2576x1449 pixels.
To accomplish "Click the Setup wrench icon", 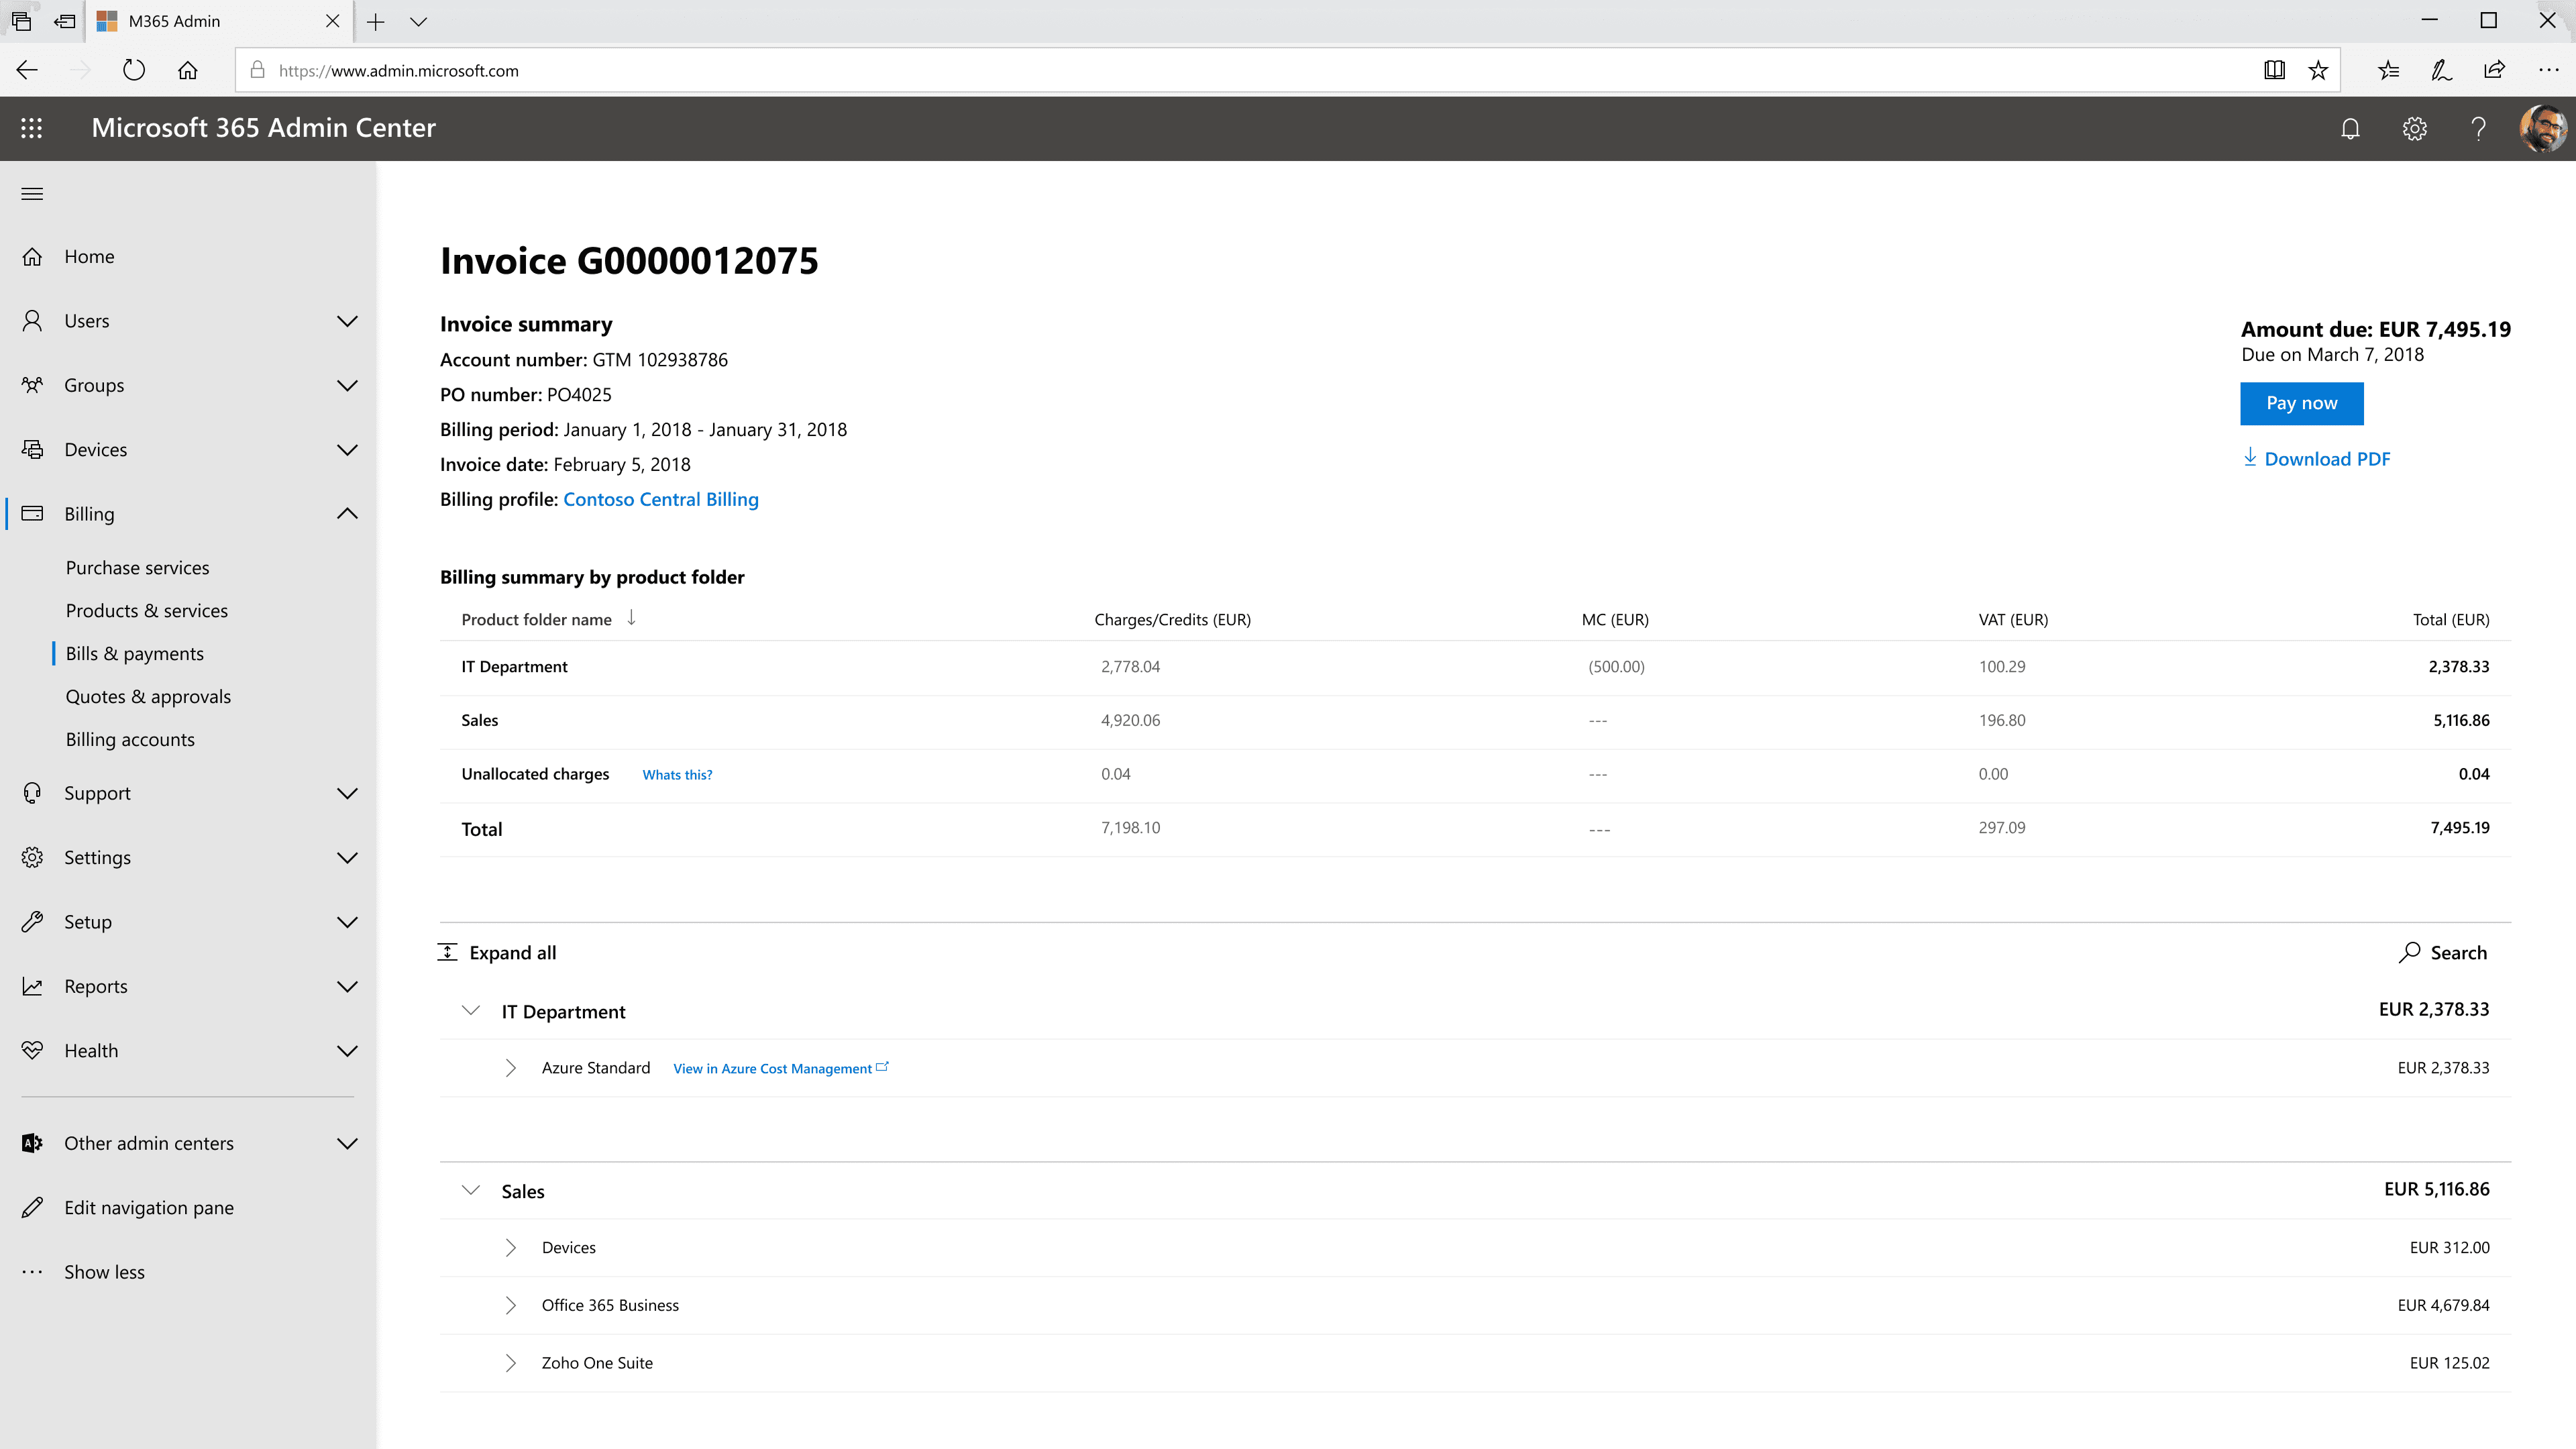I will coord(32,922).
